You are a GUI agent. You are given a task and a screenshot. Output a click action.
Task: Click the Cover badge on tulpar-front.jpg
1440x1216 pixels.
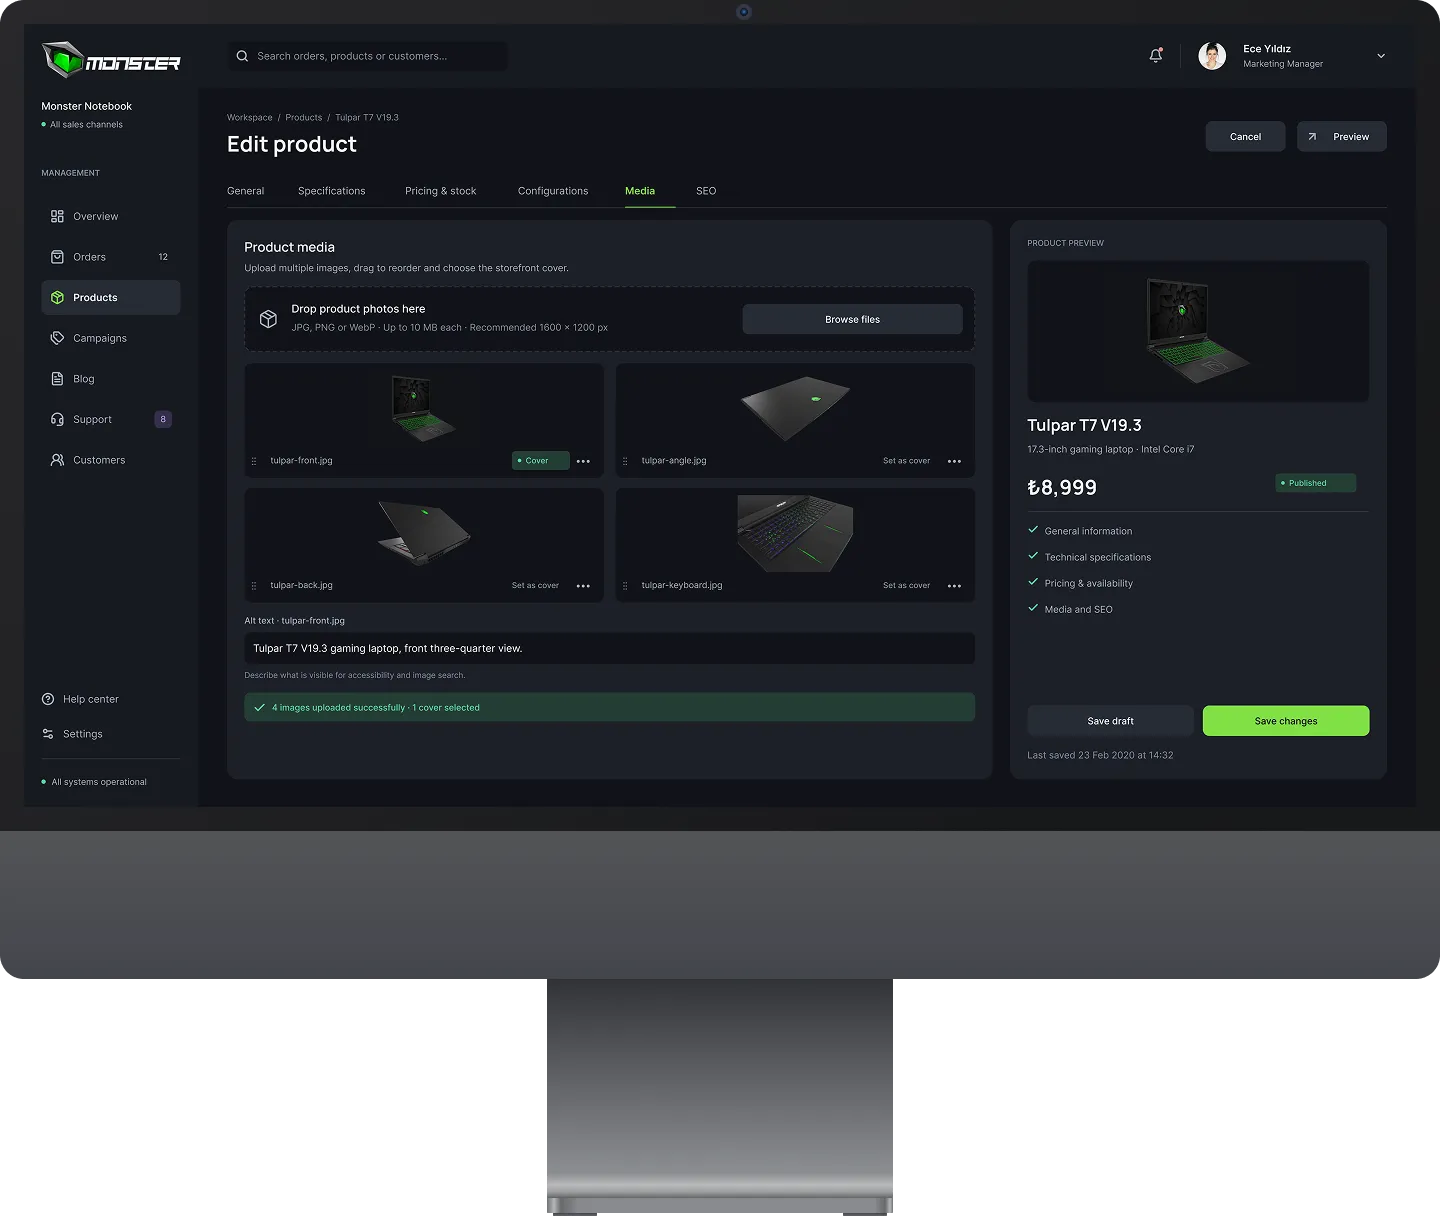tap(541, 461)
